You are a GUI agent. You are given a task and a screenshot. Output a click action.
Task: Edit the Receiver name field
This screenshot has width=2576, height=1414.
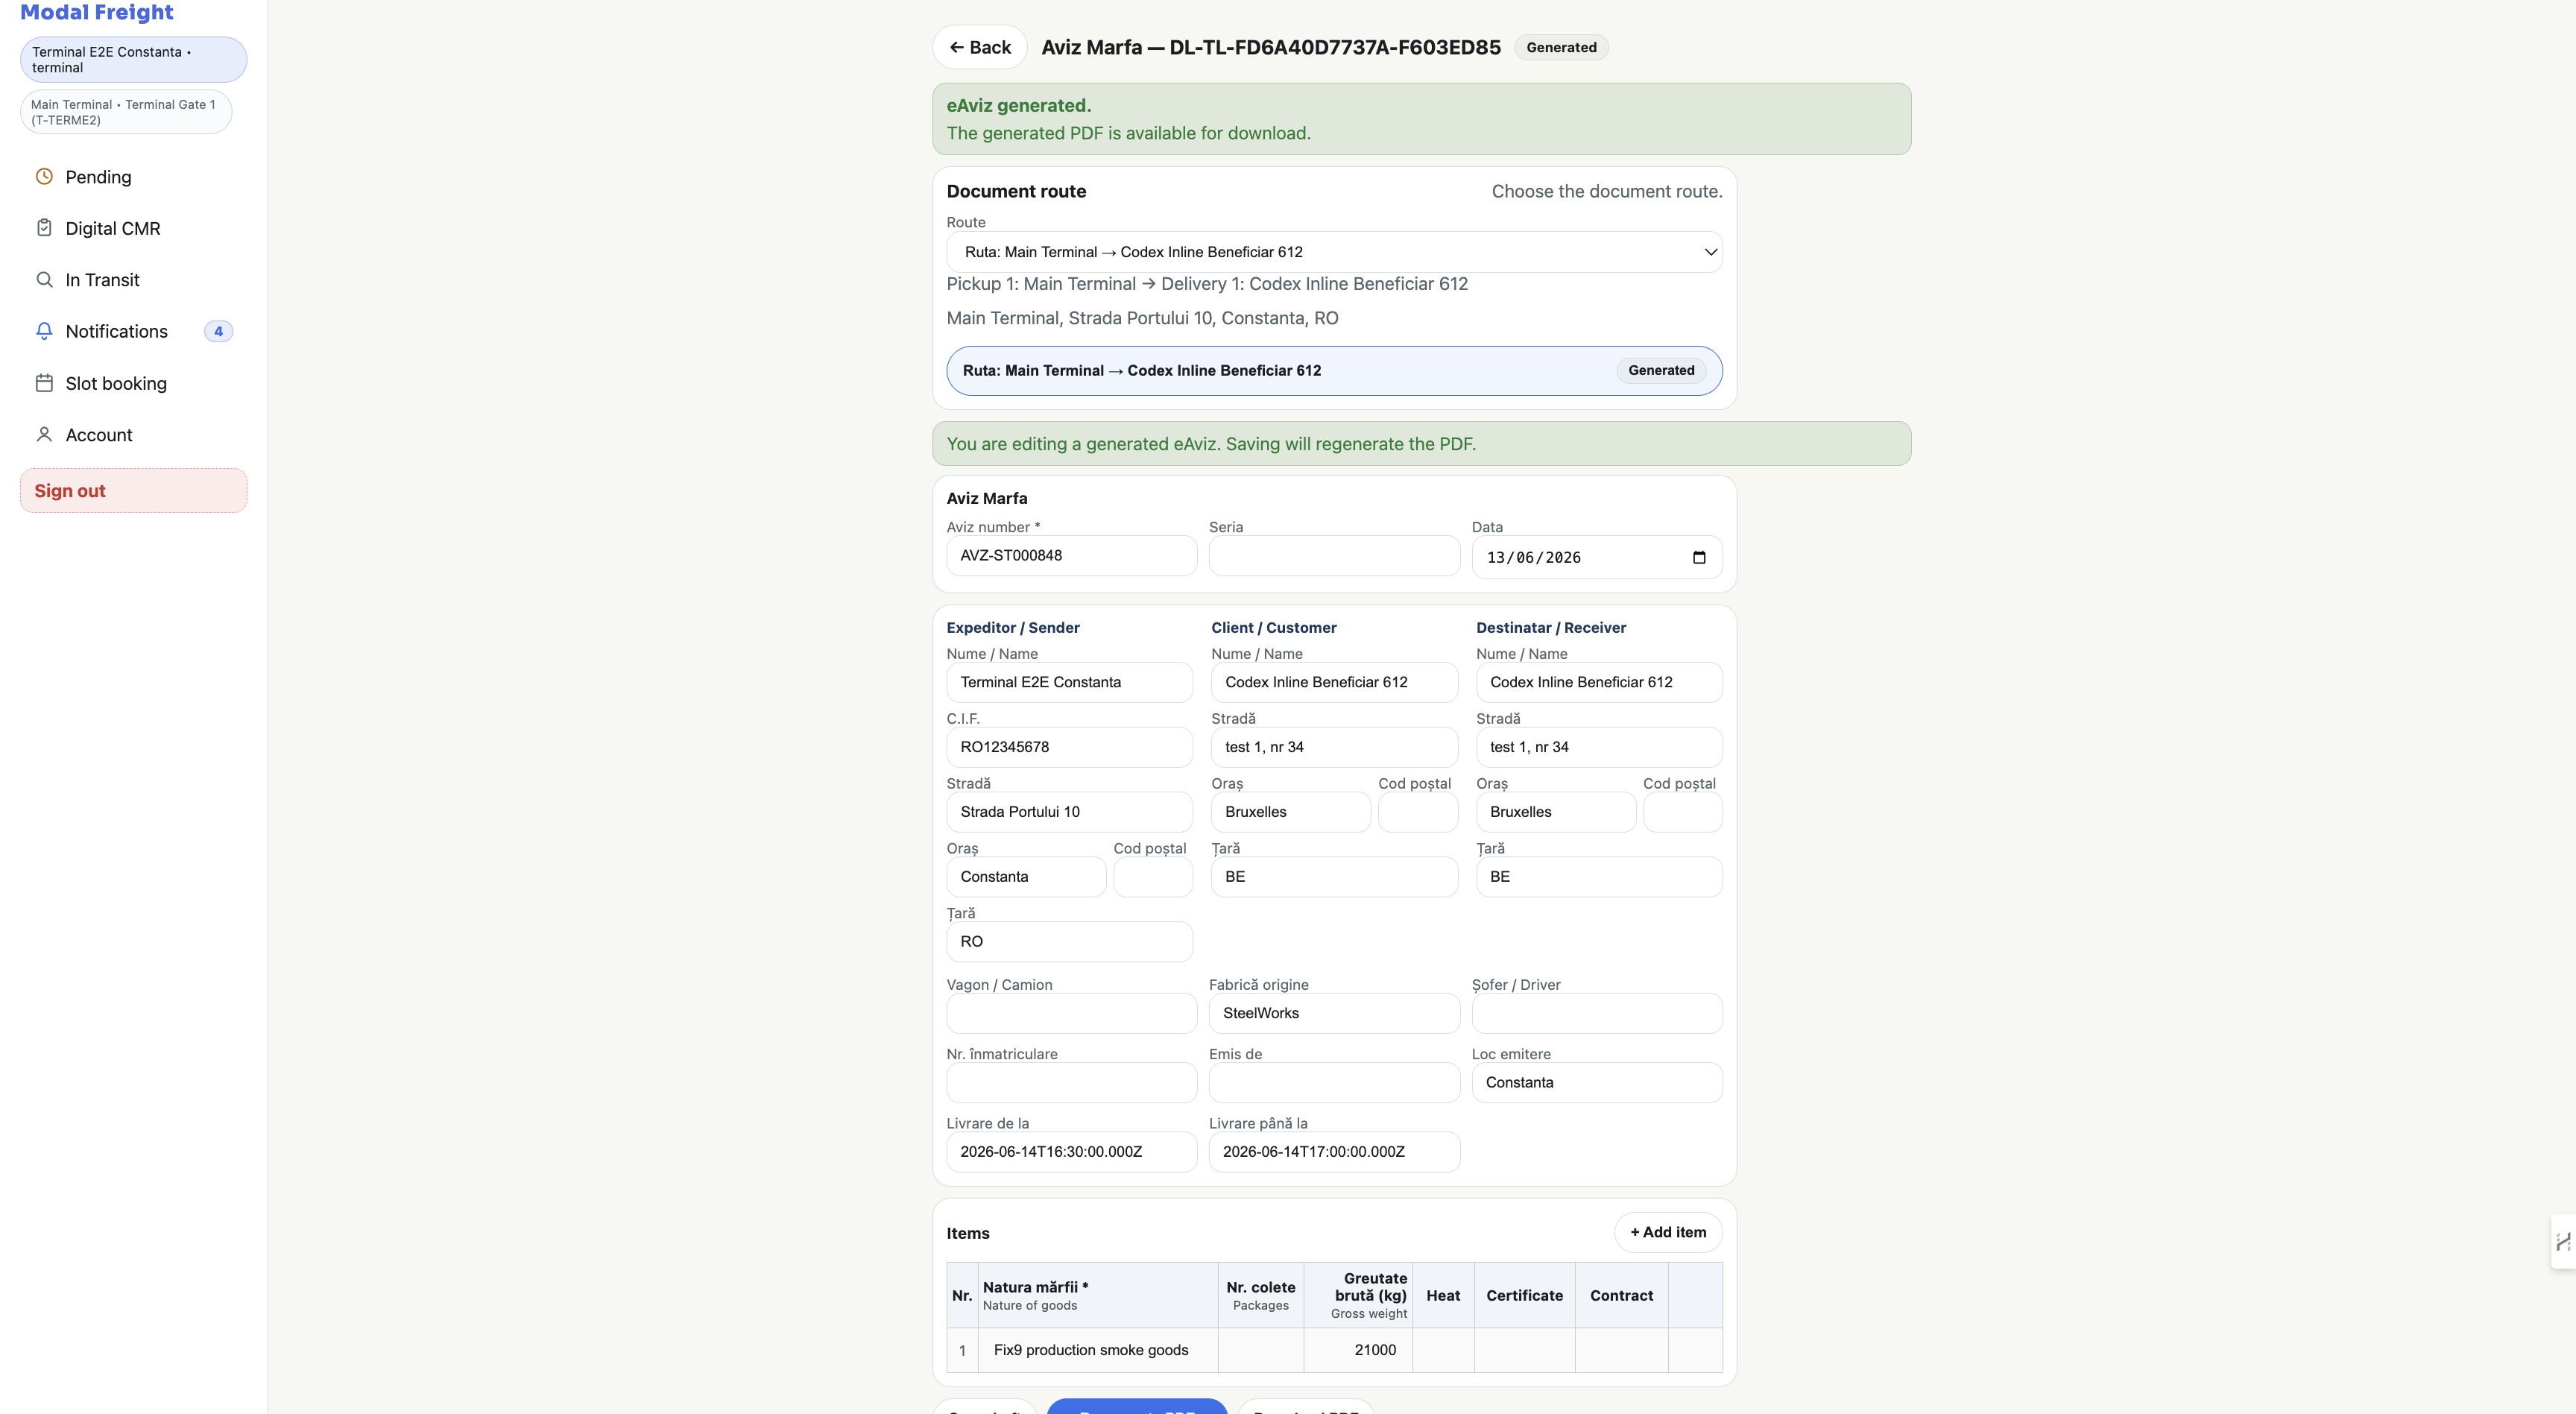(1599, 682)
